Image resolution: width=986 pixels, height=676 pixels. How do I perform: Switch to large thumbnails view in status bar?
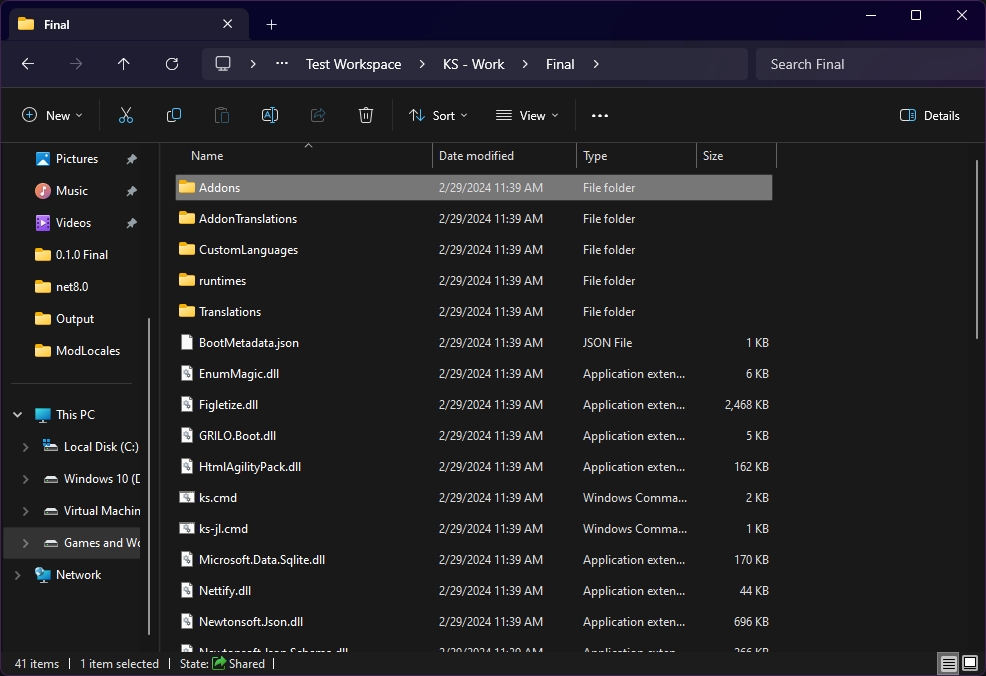coord(969,663)
